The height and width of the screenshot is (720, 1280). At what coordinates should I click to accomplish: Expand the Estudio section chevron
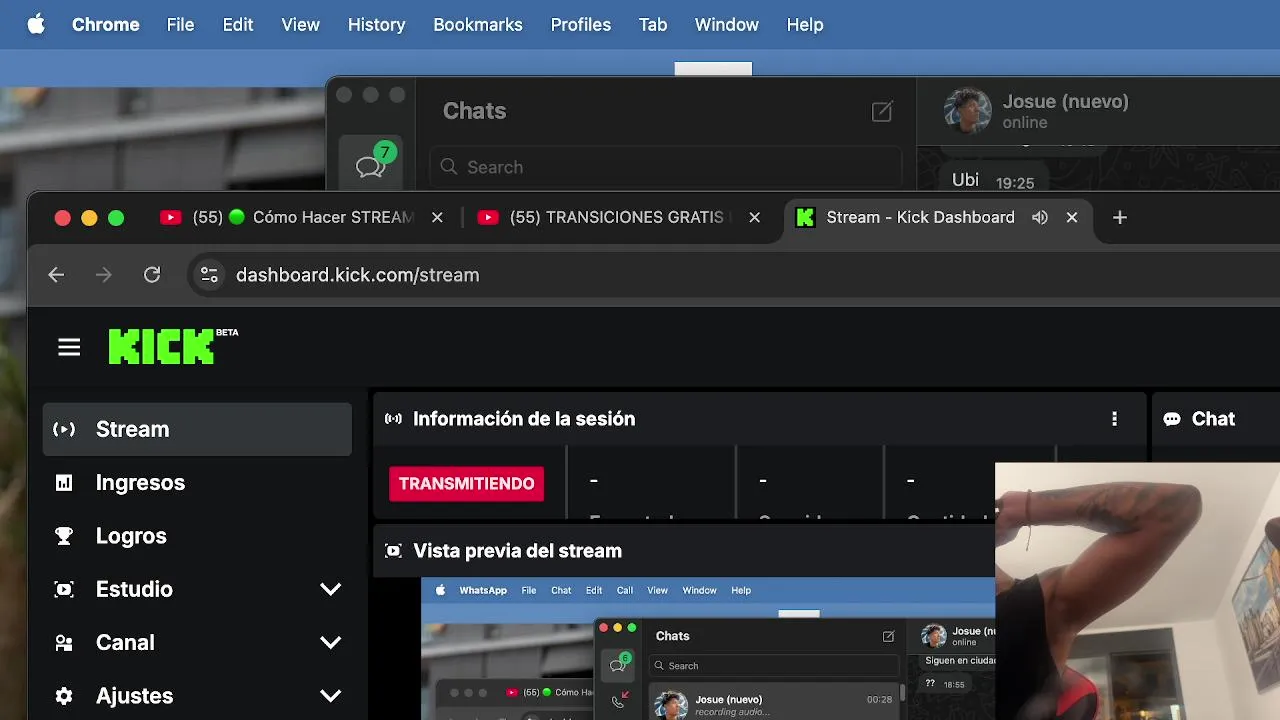[x=331, y=589]
